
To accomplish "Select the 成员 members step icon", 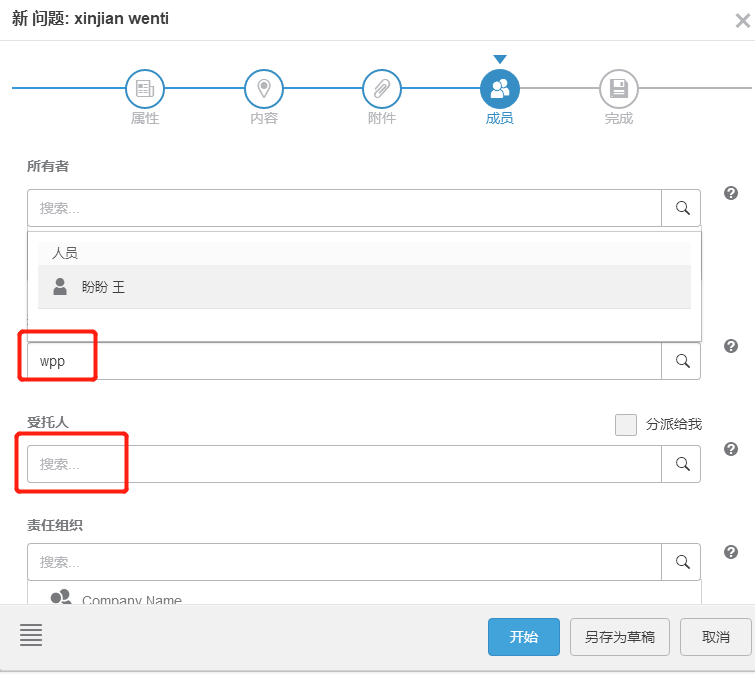I will click(x=500, y=89).
